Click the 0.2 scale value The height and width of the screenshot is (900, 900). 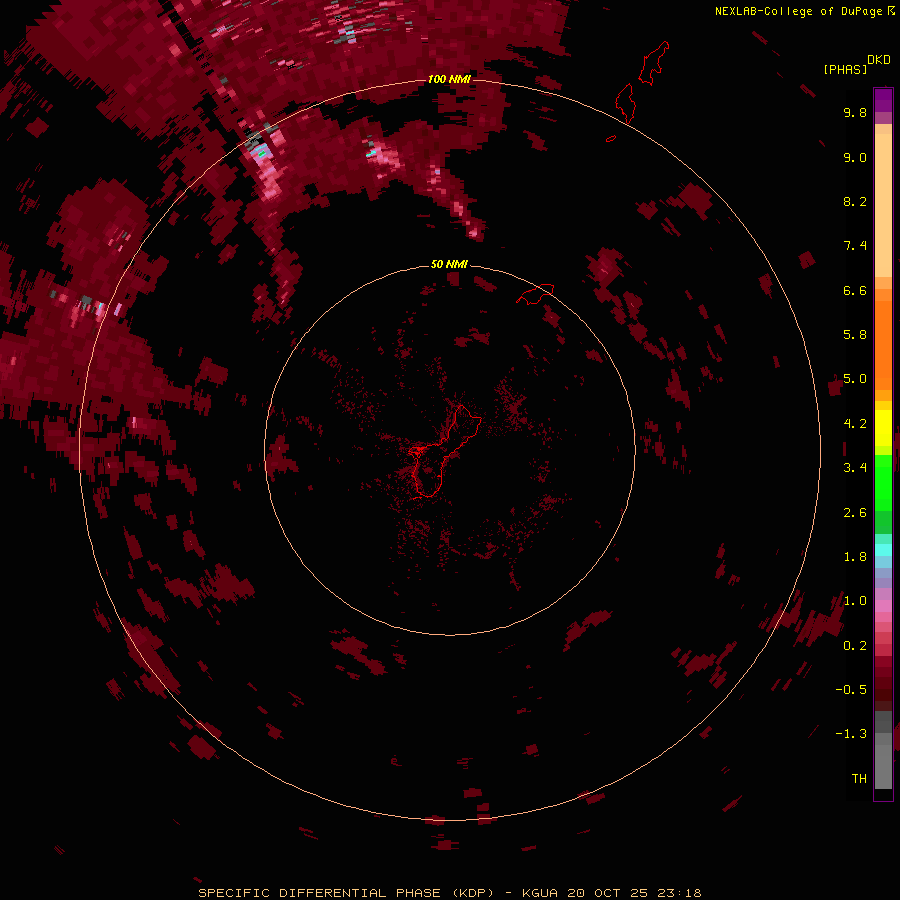[x=855, y=646]
